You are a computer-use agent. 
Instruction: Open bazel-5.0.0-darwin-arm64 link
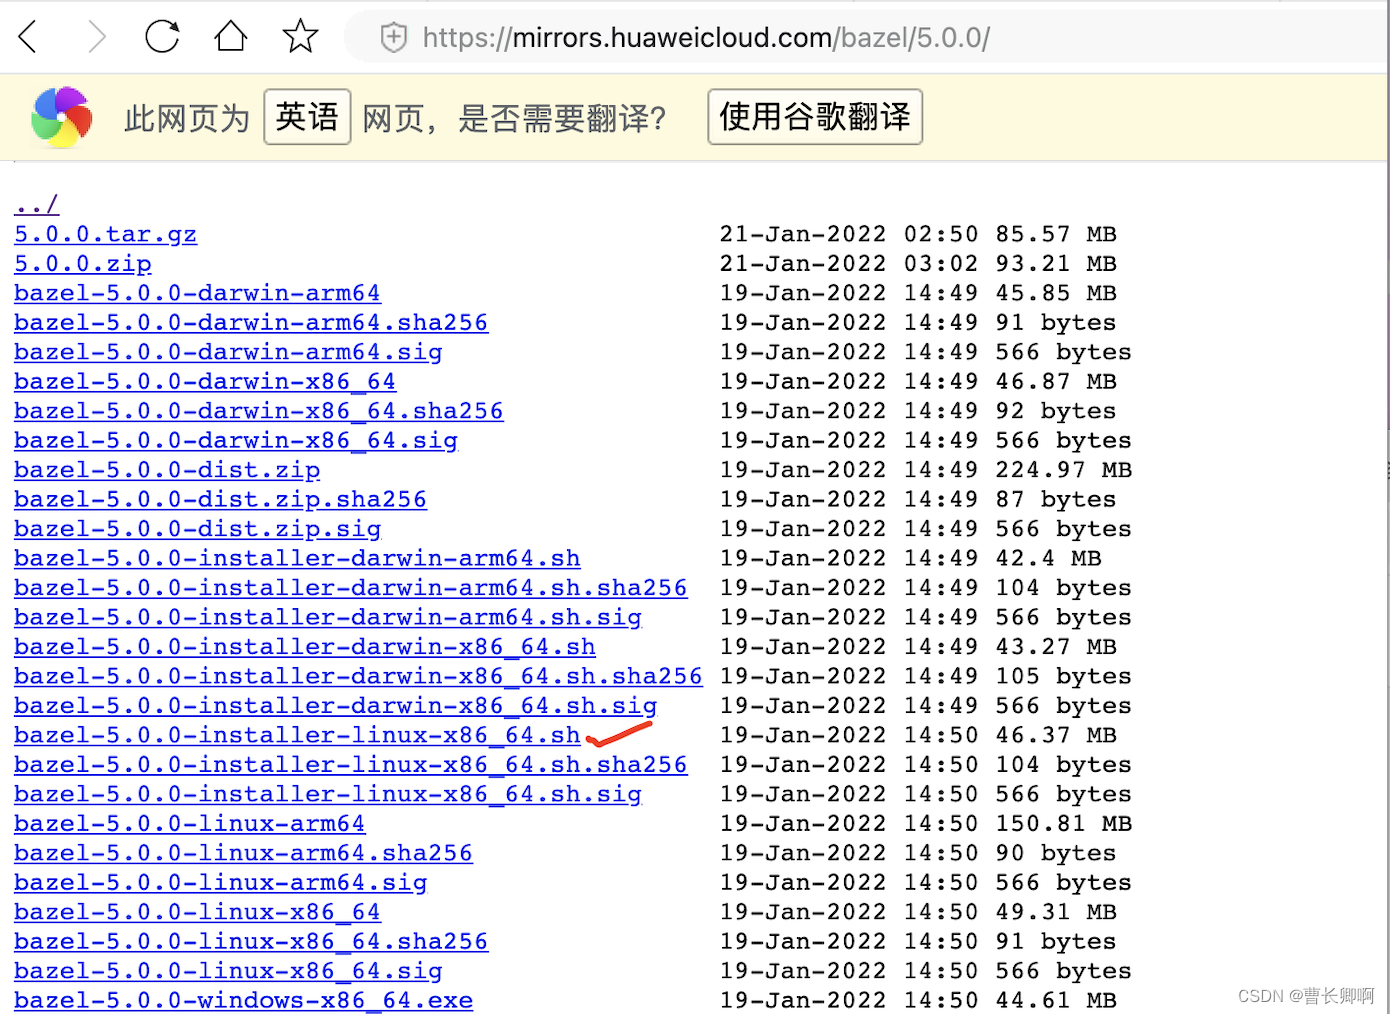pyautogui.click(x=197, y=293)
